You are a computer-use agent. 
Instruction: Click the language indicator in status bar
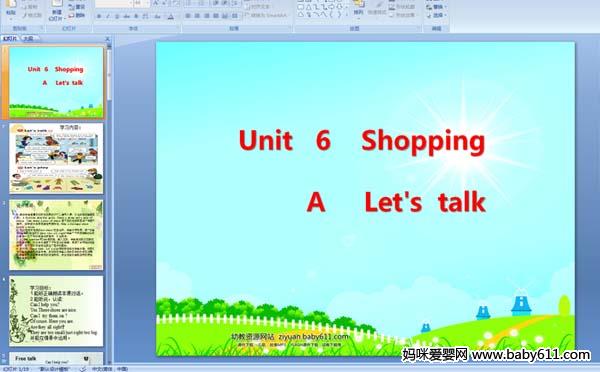tap(110, 369)
